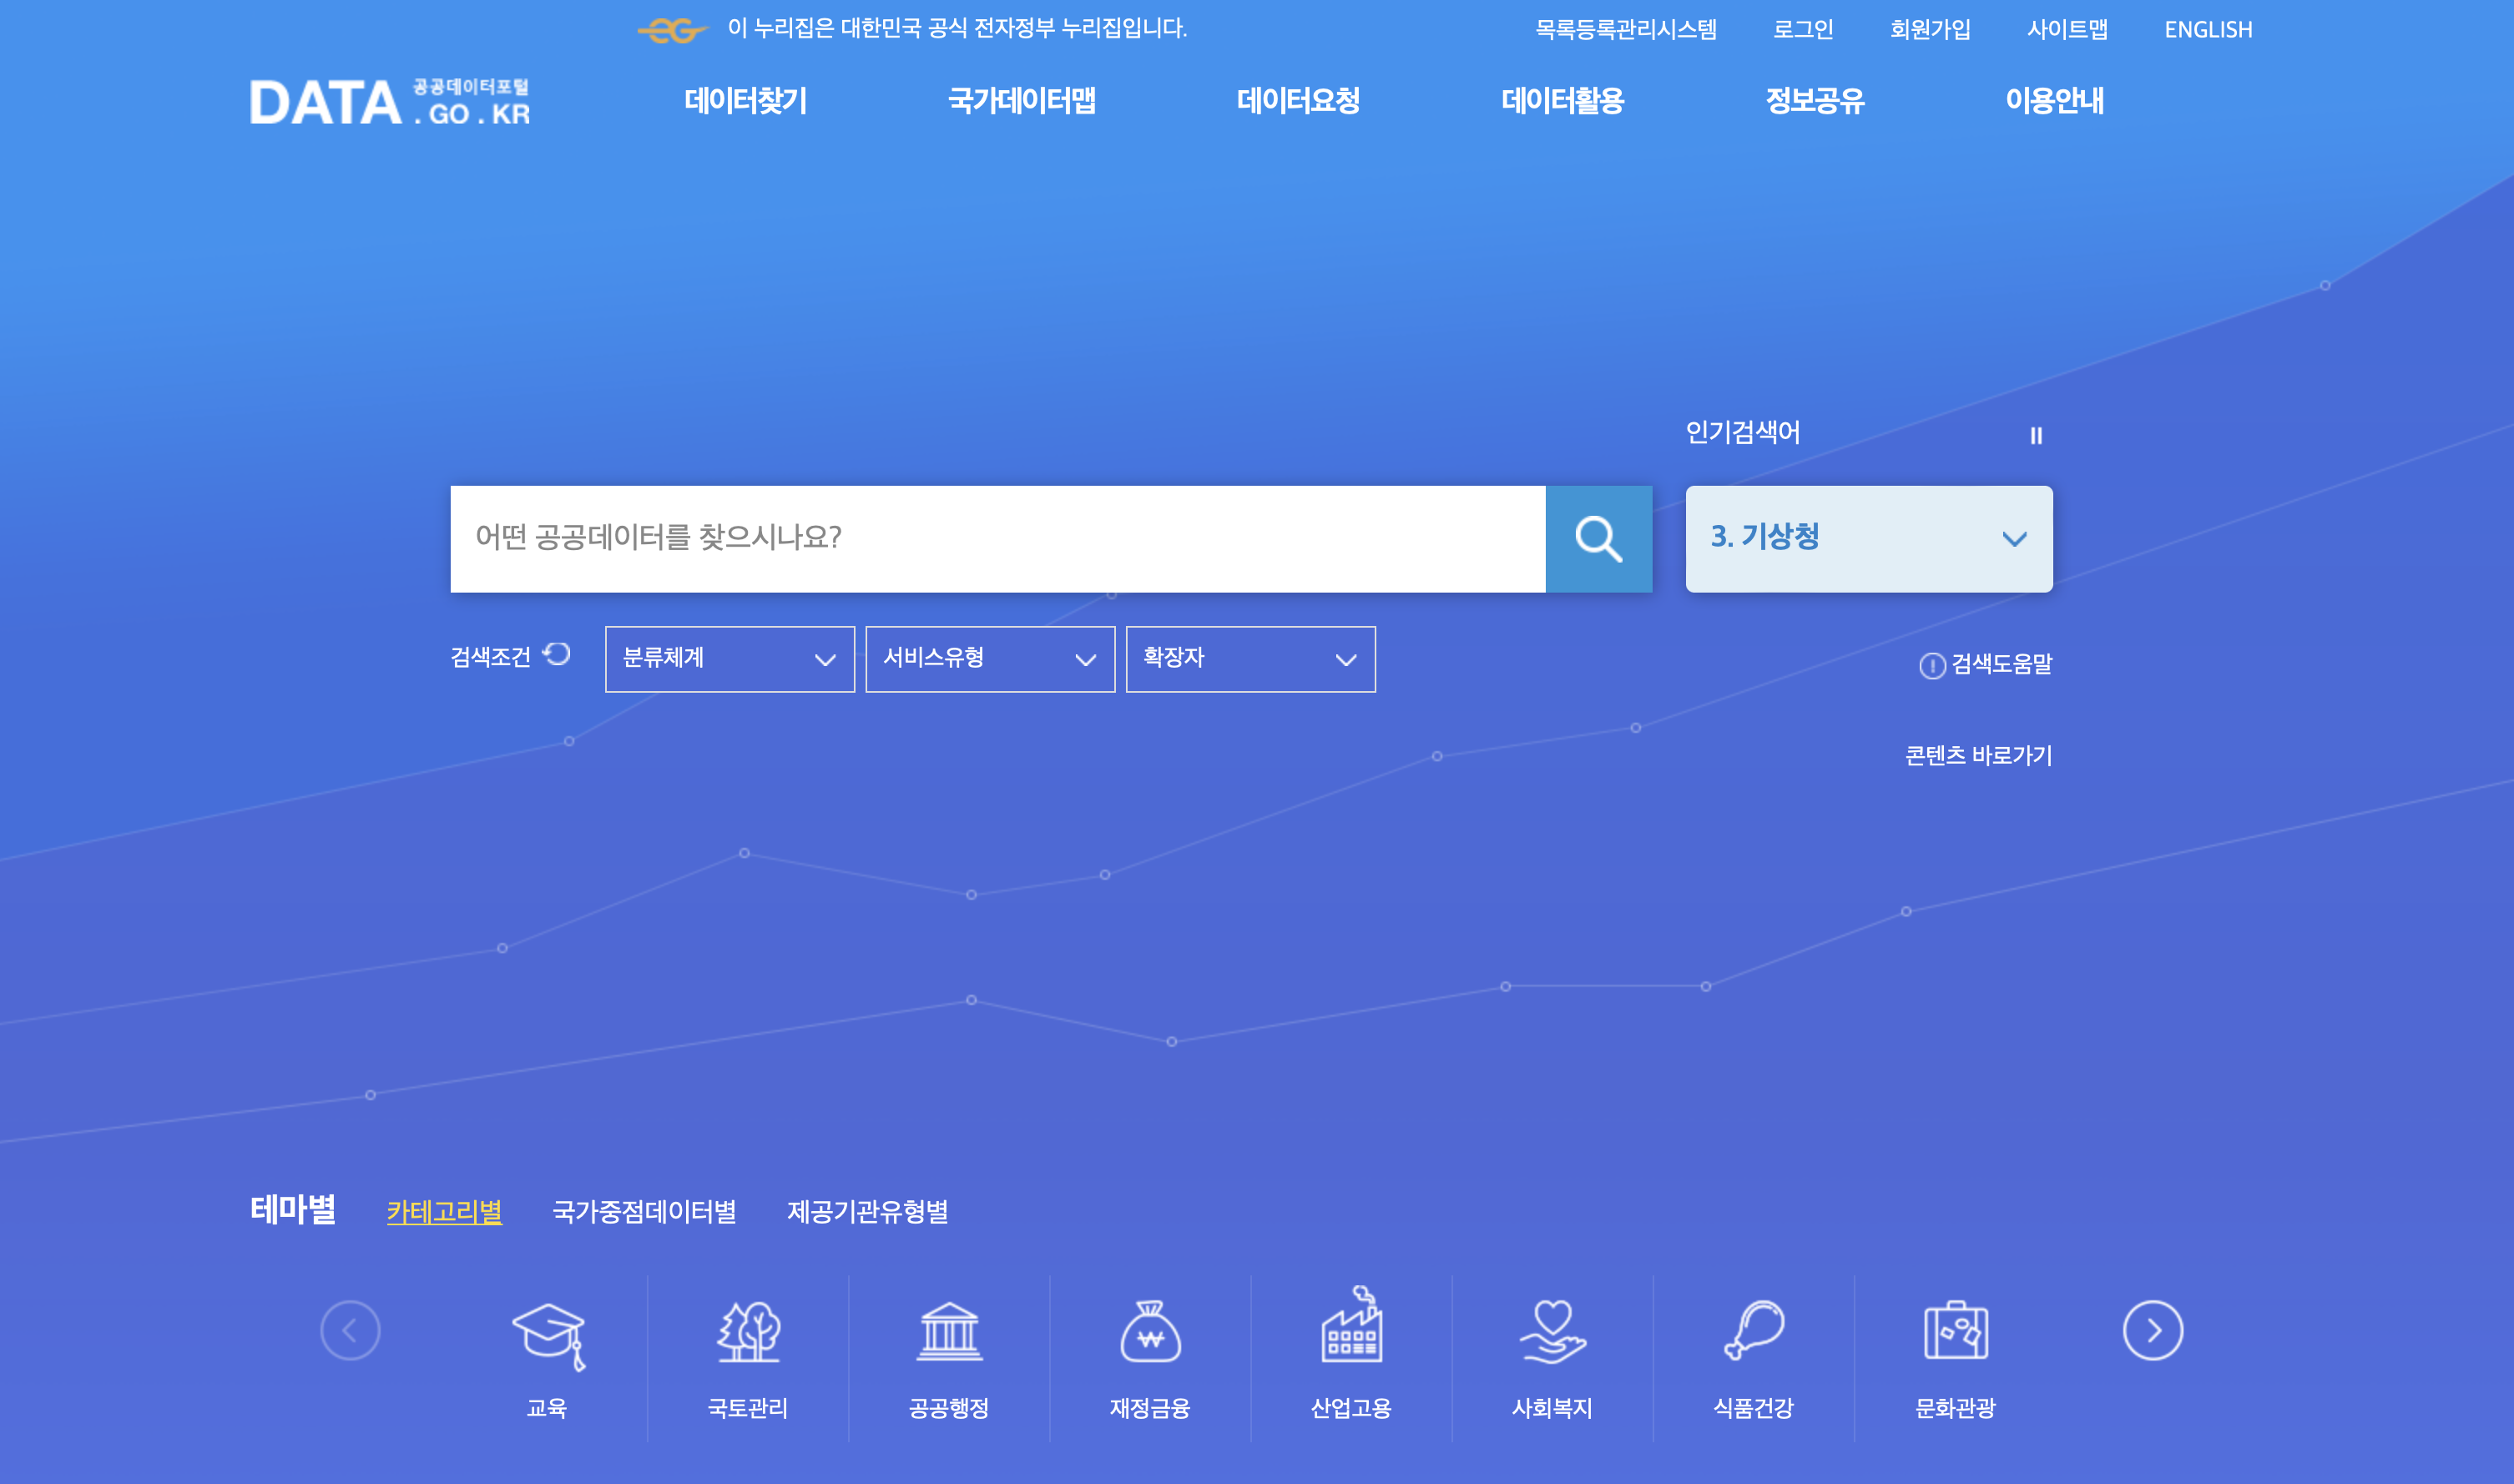
Task: Open the 사회복지 heart-hand icon
Action: click(x=1553, y=1331)
